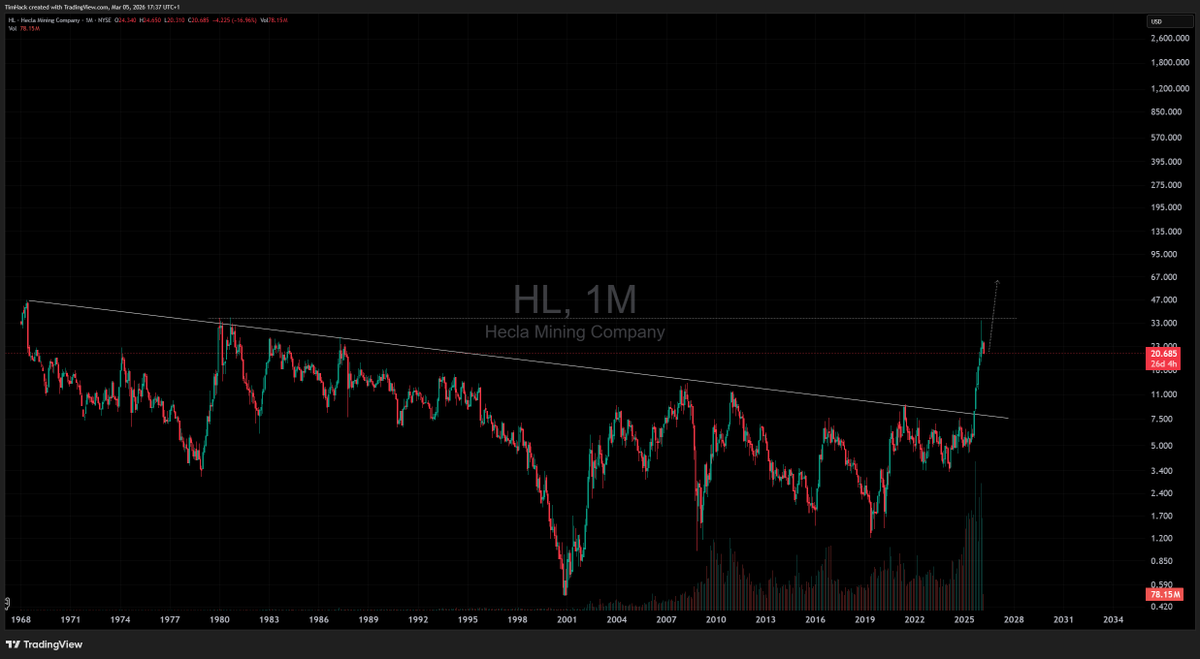Click the 2019 time axis label
1200x659 pixels.
865,620
